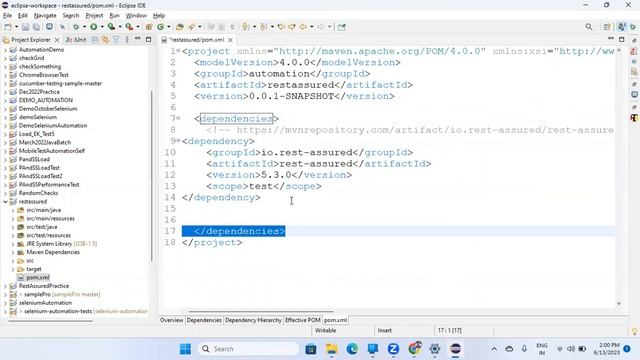Image resolution: width=640 pixels, height=360 pixels.
Task: Collapse the dependency element at line 9
Action: tap(178, 141)
